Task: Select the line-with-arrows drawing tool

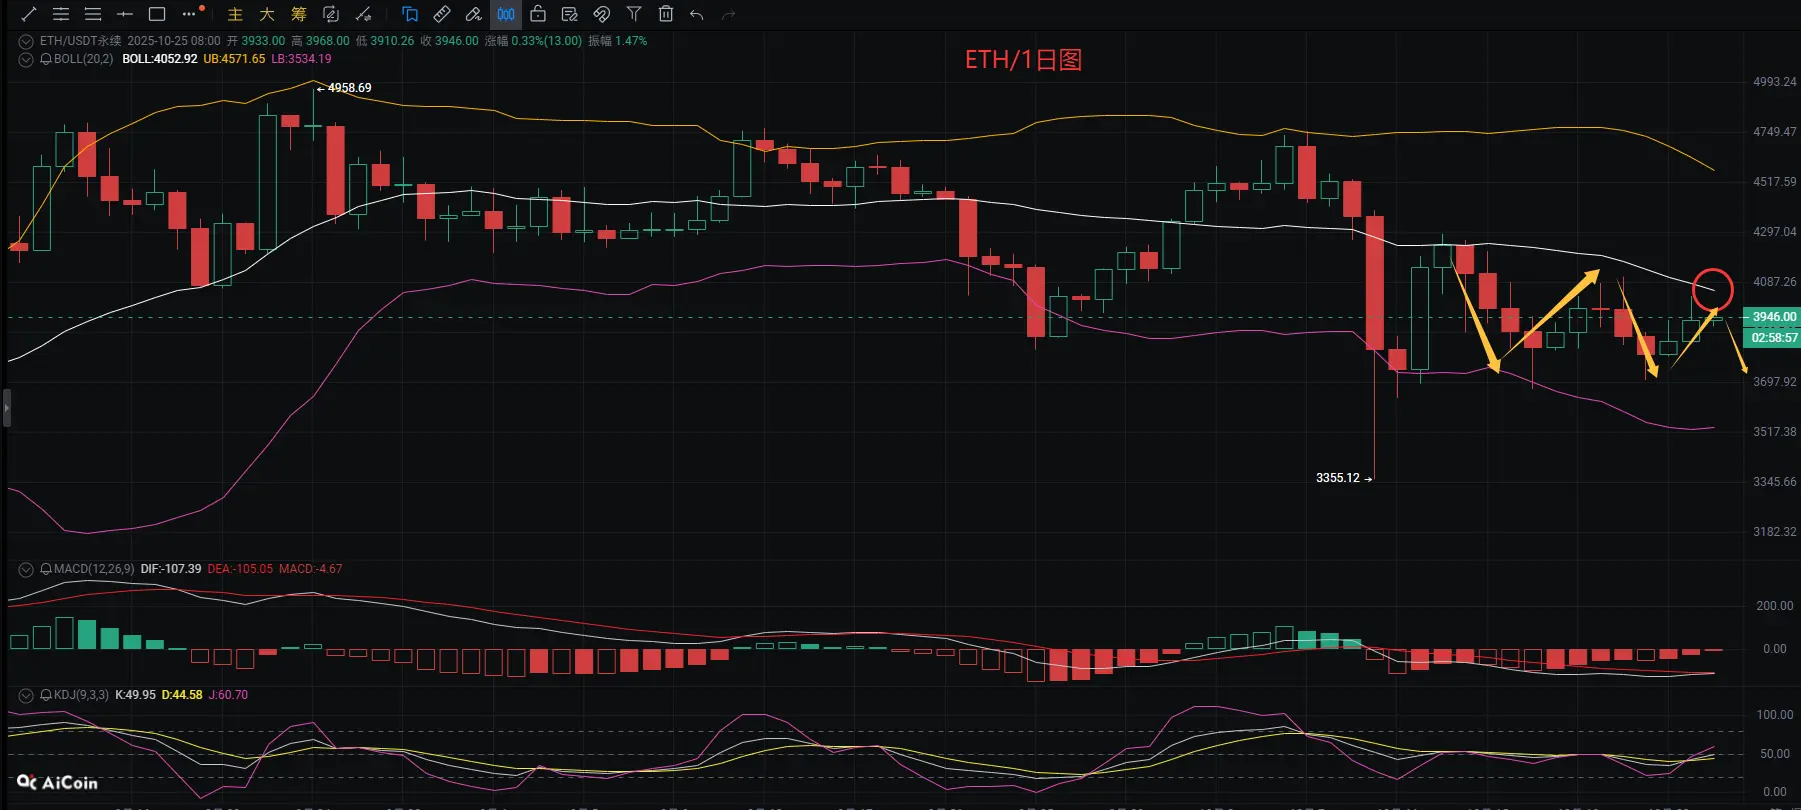Action: click(x=364, y=14)
